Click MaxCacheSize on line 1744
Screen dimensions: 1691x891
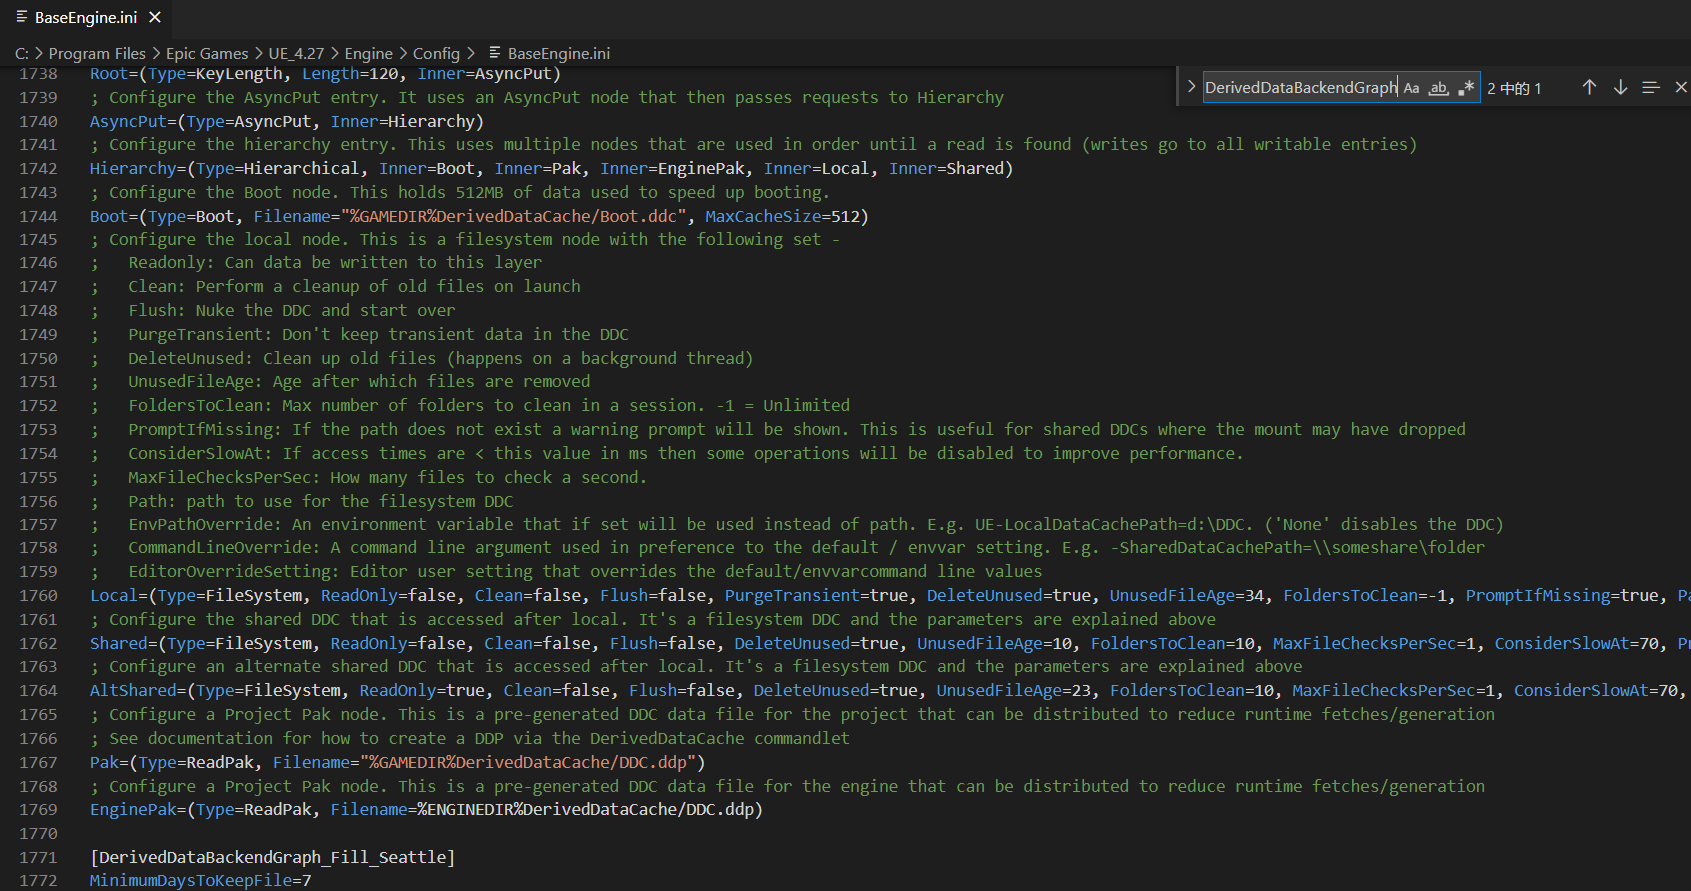point(762,217)
